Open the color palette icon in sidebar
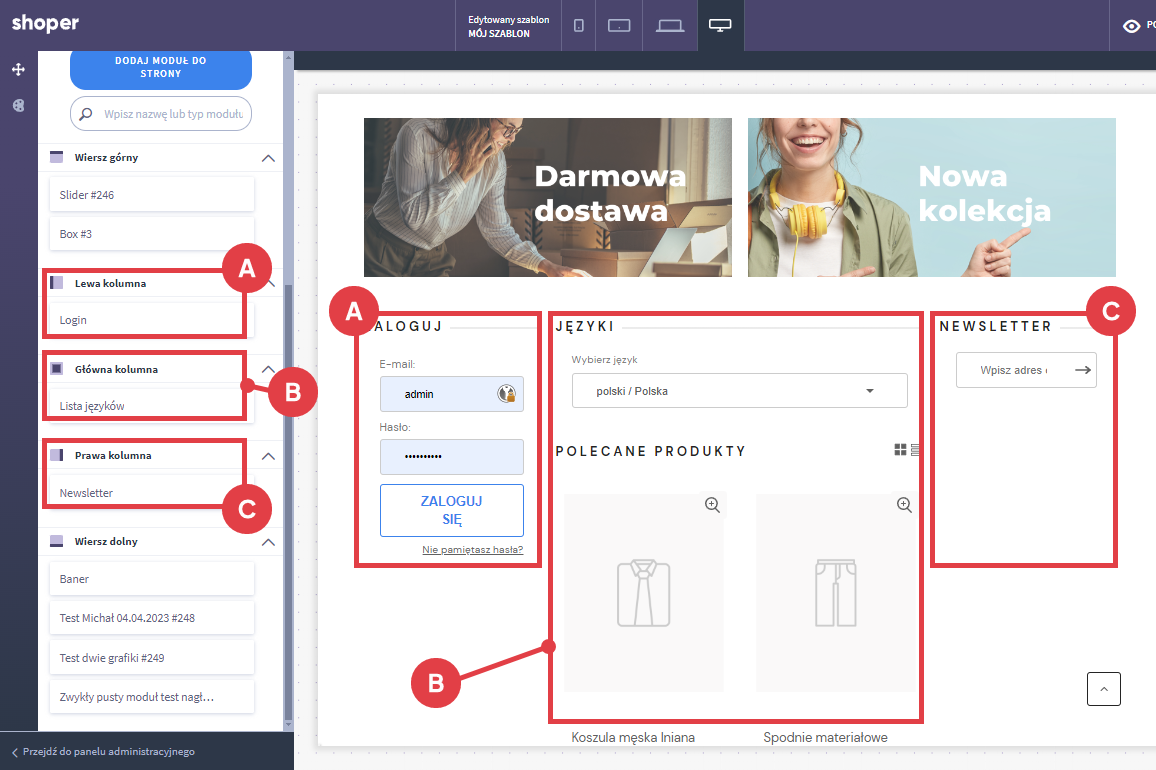 pyautogui.click(x=18, y=106)
